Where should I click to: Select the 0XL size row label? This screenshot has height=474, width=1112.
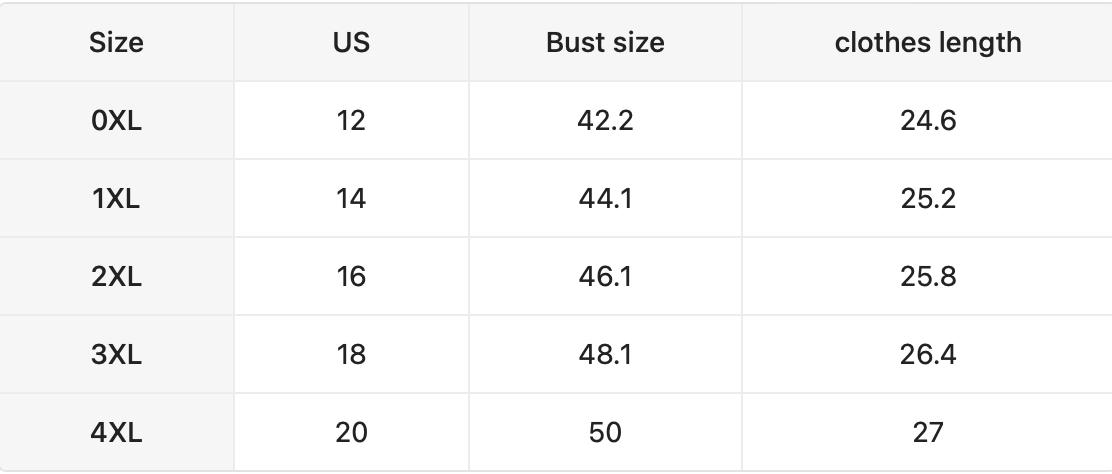point(116,121)
